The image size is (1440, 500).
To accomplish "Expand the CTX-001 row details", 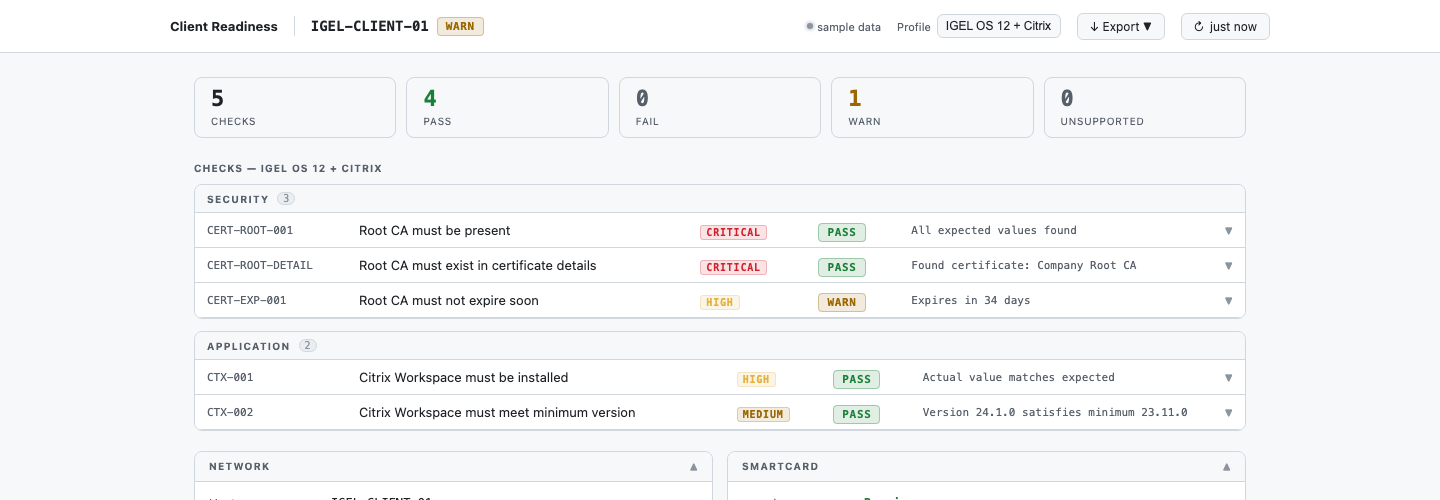I will pos(1228,378).
